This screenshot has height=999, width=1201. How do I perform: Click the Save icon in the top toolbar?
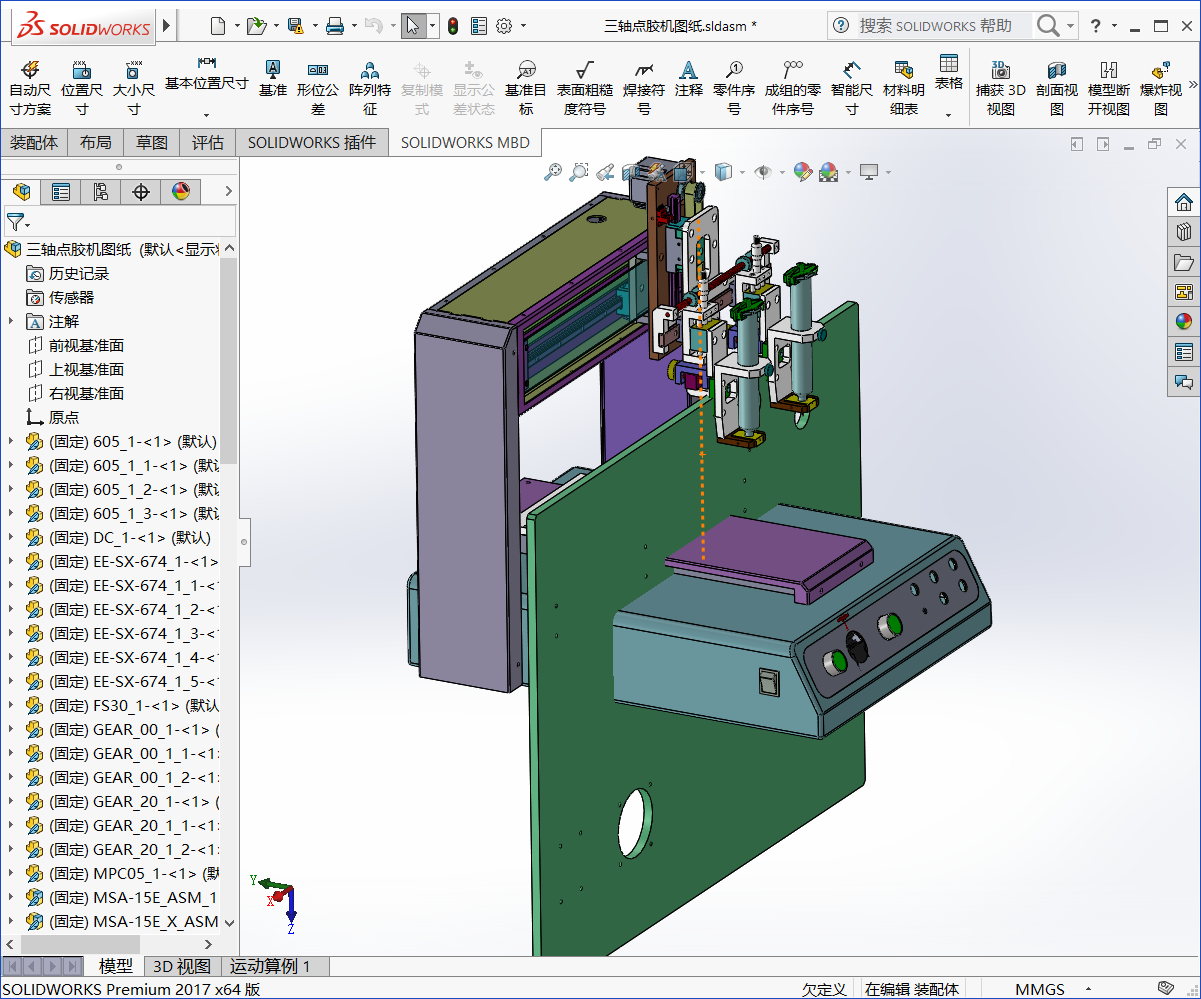[x=295, y=26]
